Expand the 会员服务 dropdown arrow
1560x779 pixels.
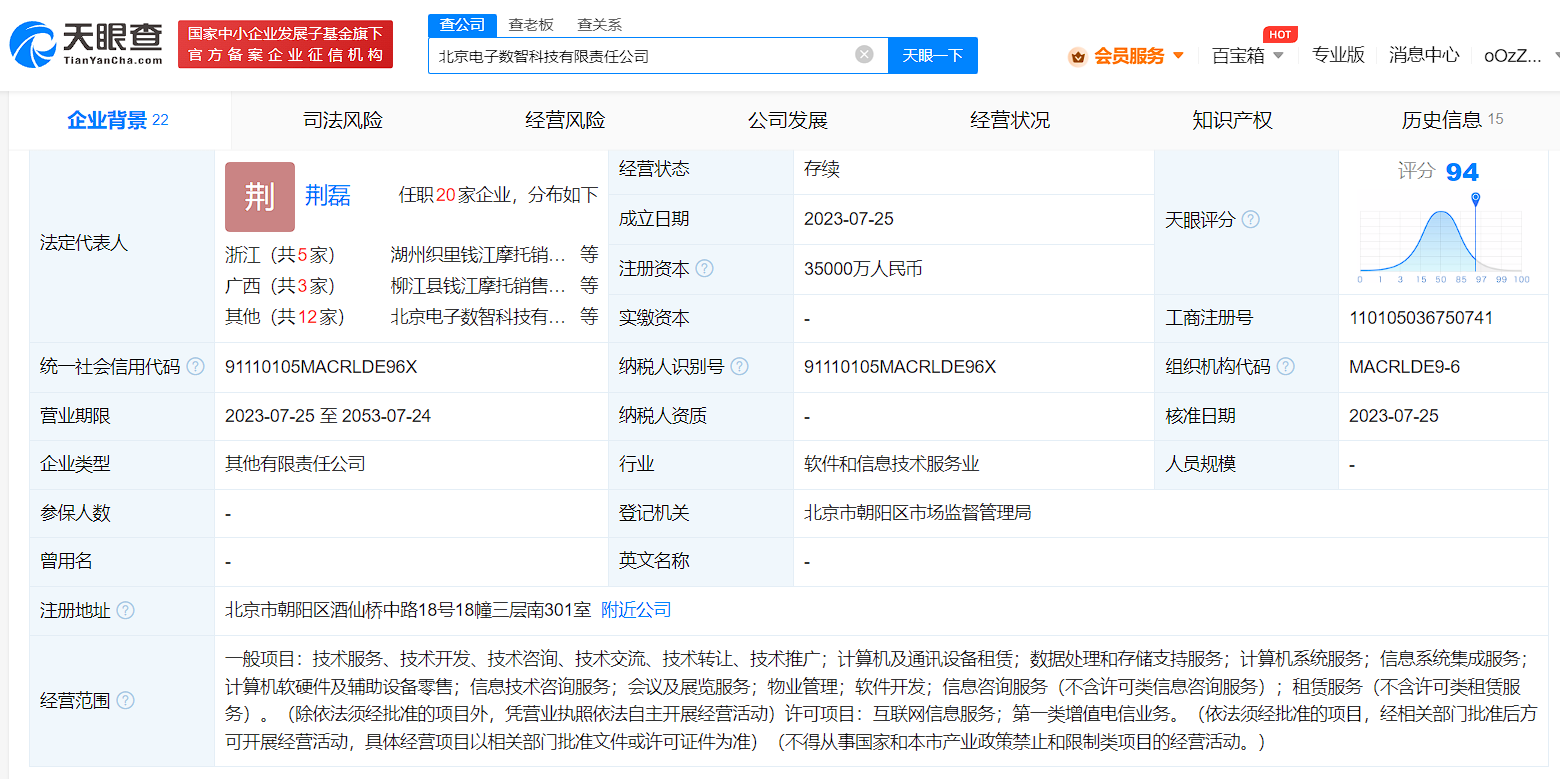1178,56
